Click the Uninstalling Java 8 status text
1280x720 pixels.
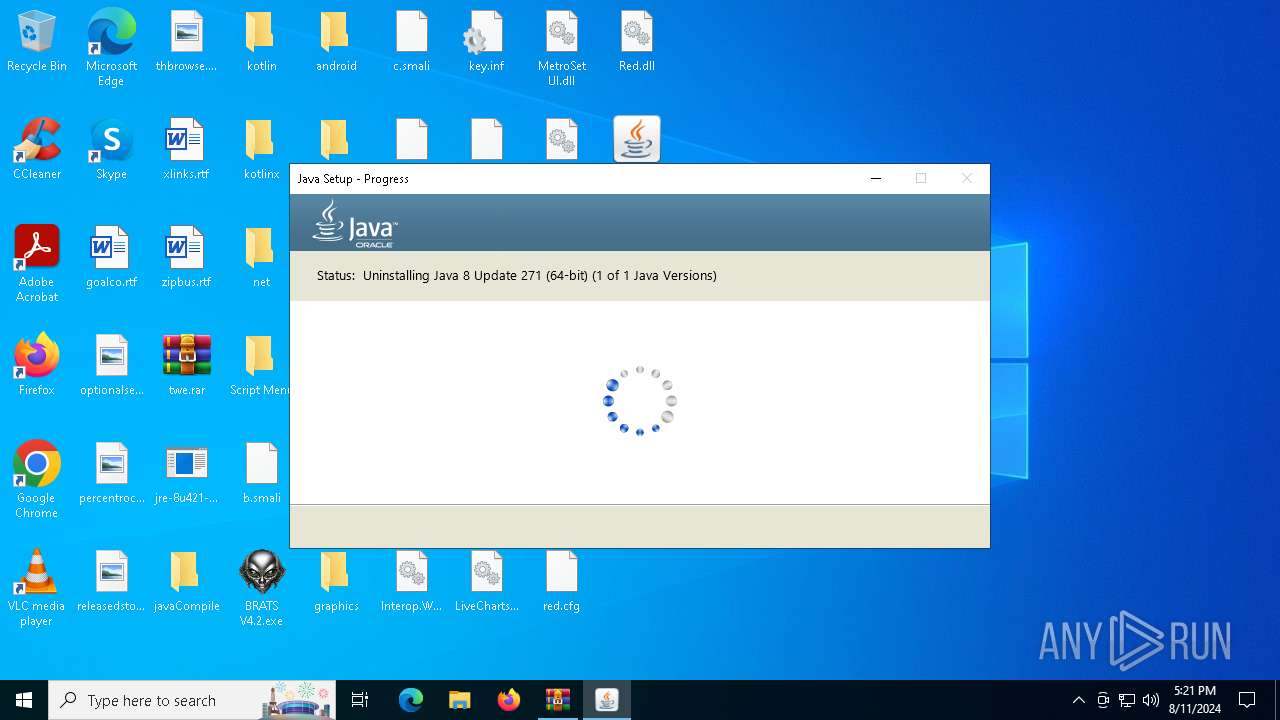(540, 275)
